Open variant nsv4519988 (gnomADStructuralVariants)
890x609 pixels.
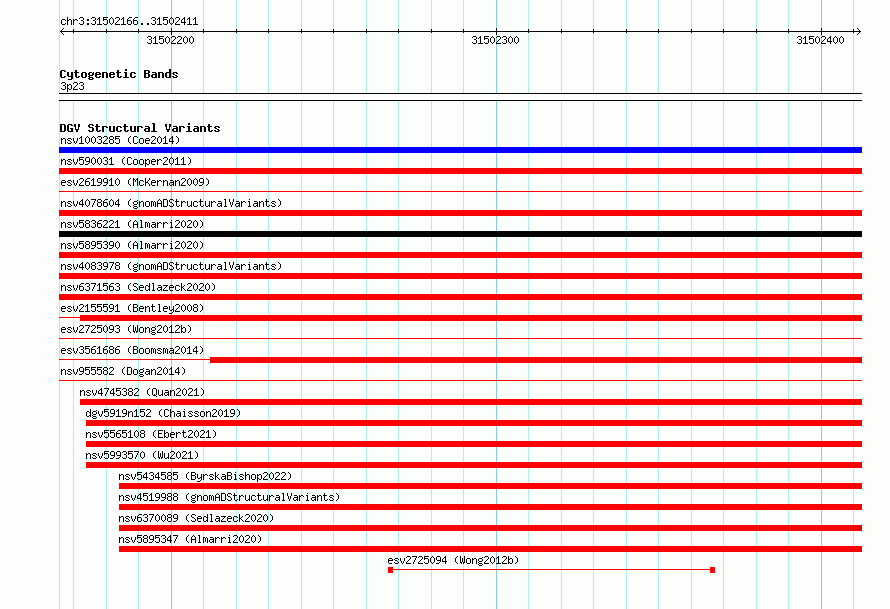tap(229, 497)
